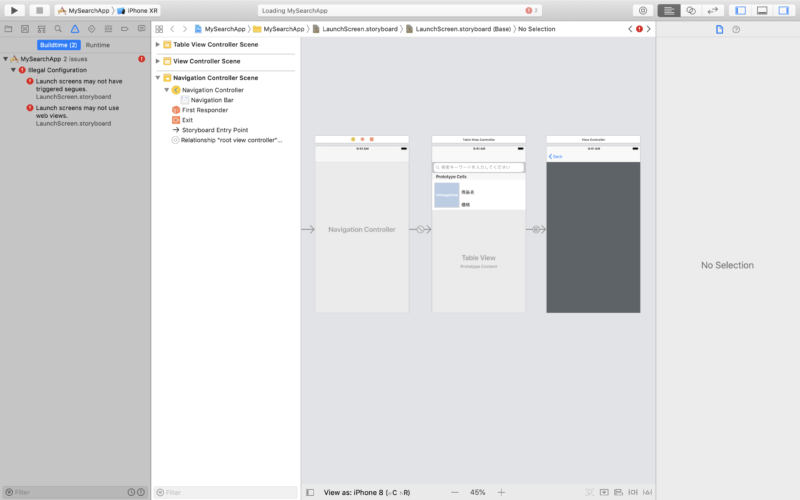Screen dimensions: 800x500
Task: Collapse the MySearchApp 2 issues group
Action: pyautogui.click(x=6, y=59)
